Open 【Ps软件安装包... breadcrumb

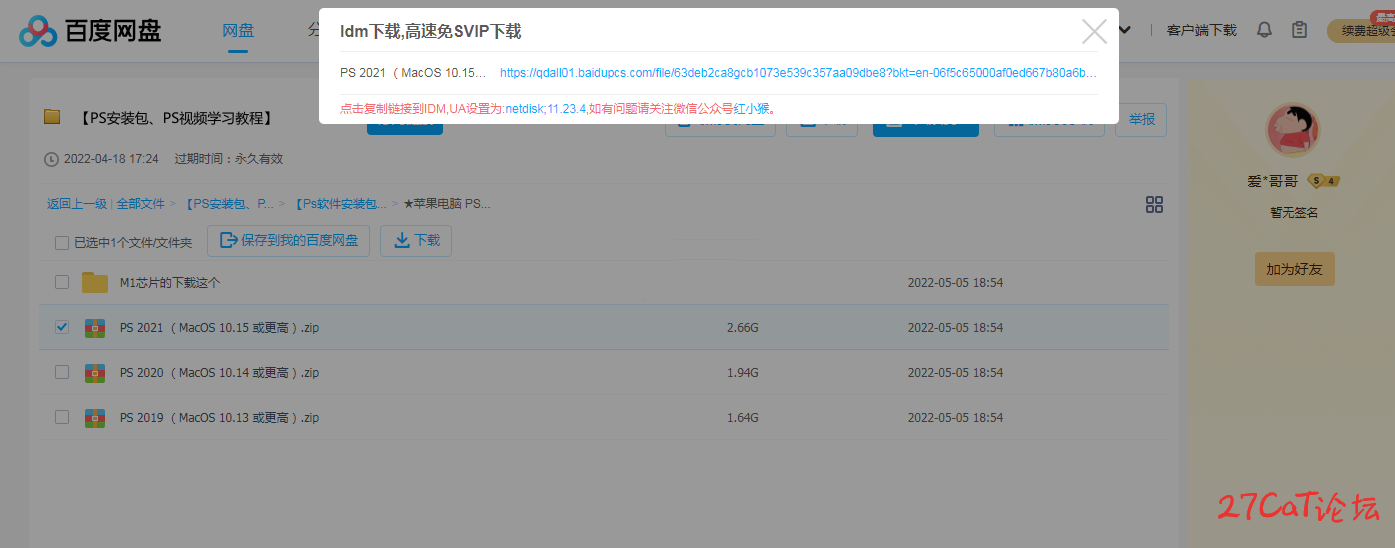point(339,203)
